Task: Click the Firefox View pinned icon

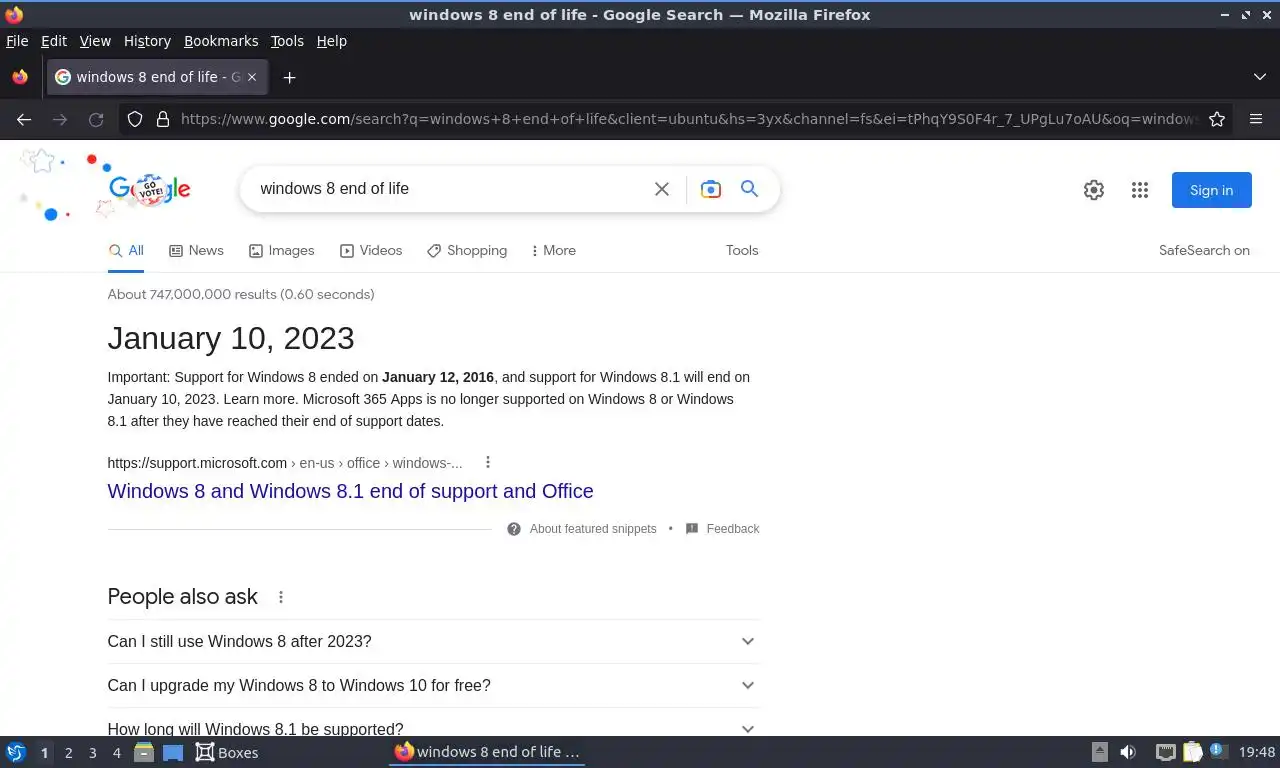Action: (x=20, y=77)
